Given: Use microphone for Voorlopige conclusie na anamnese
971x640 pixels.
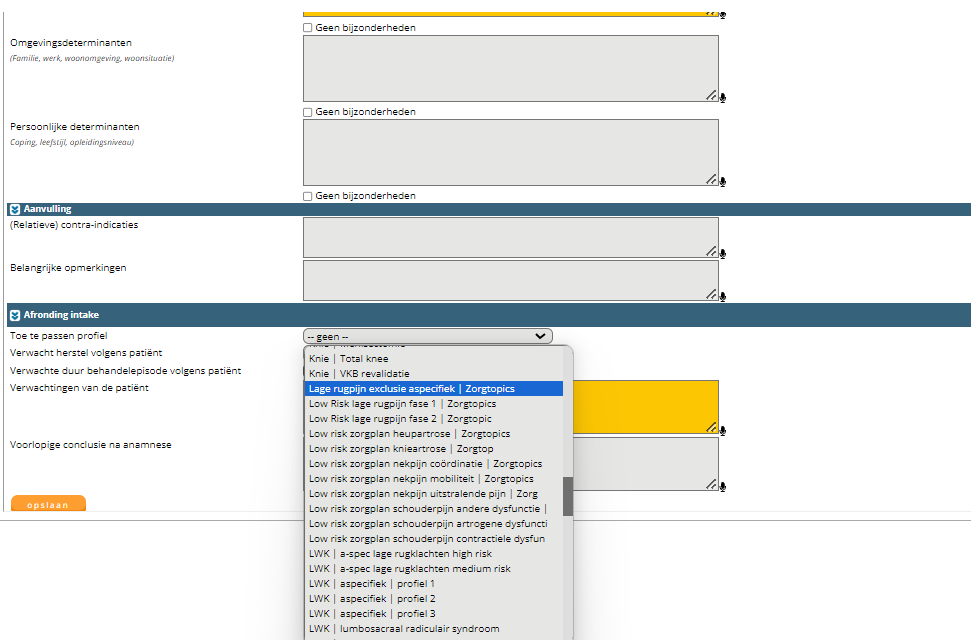Looking at the screenshot, I should pos(723,487).
